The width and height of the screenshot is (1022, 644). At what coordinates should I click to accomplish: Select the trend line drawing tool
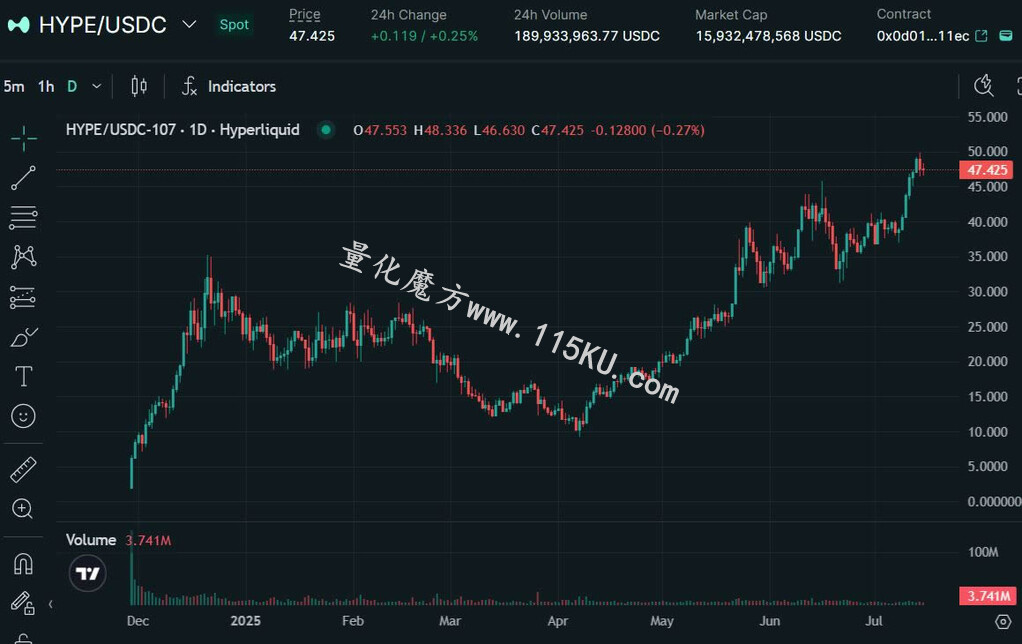23,178
